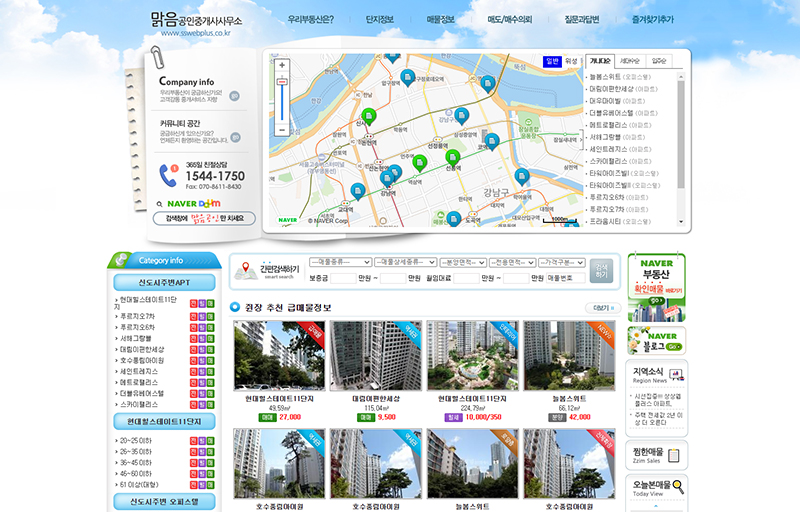Open the 단지정보 menu
Viewport: 800px width, 512px height.
click(x=380, y=19)
